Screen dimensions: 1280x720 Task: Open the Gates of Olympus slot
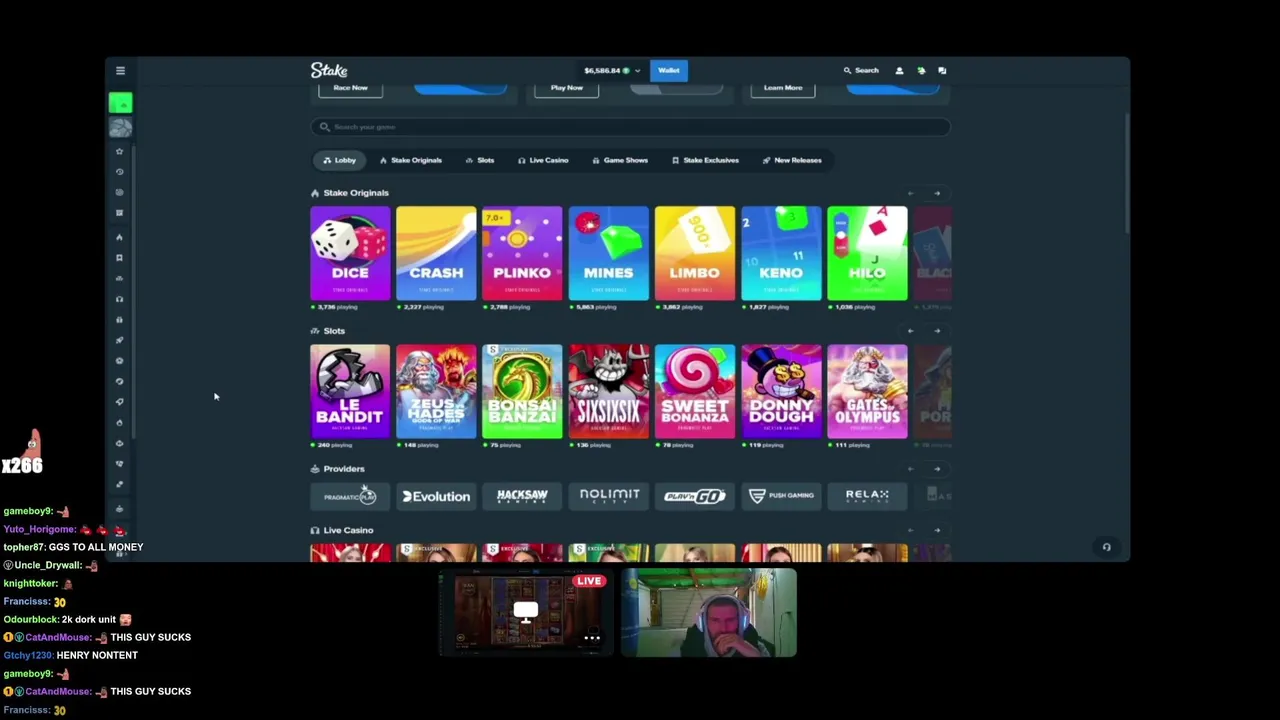[867, 391]
